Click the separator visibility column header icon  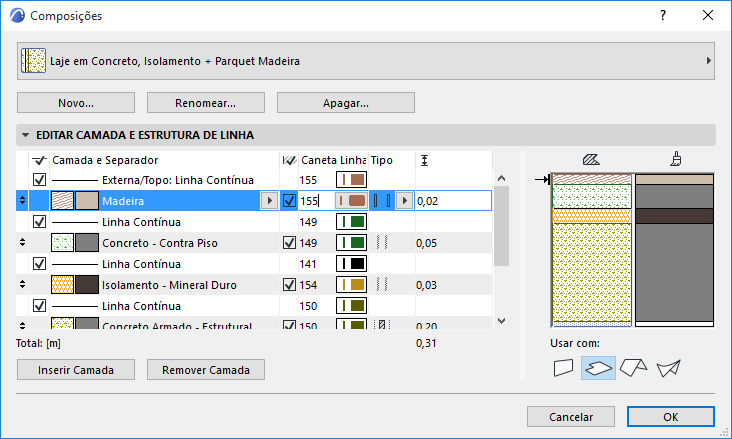pyautogui.click(x=39, y=161)
